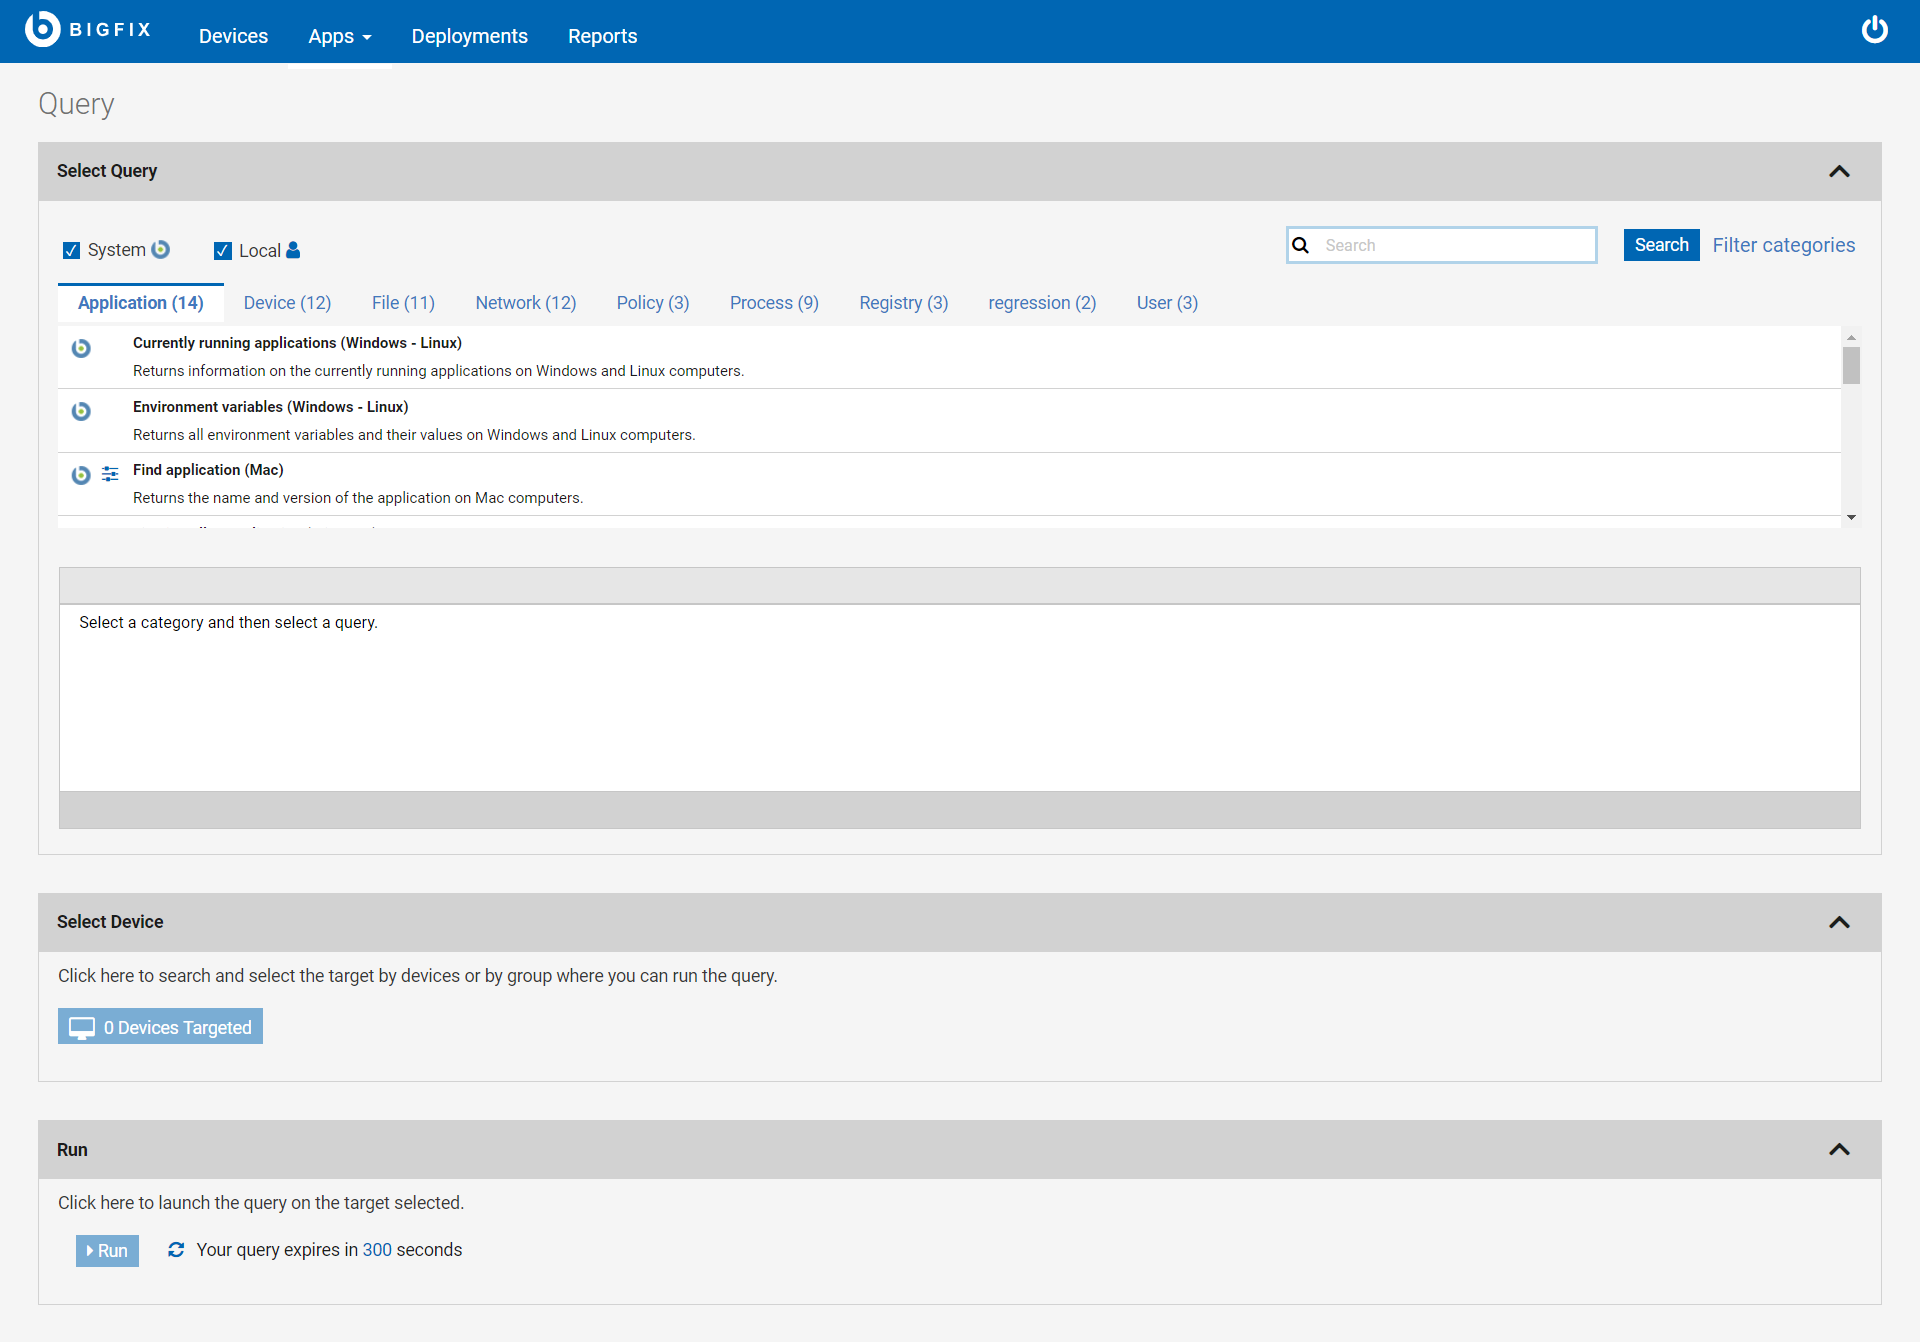Click the BigFix logo in the header
The width and height of the screenshot is (1920, 1342).
click(x=88, y=29)
